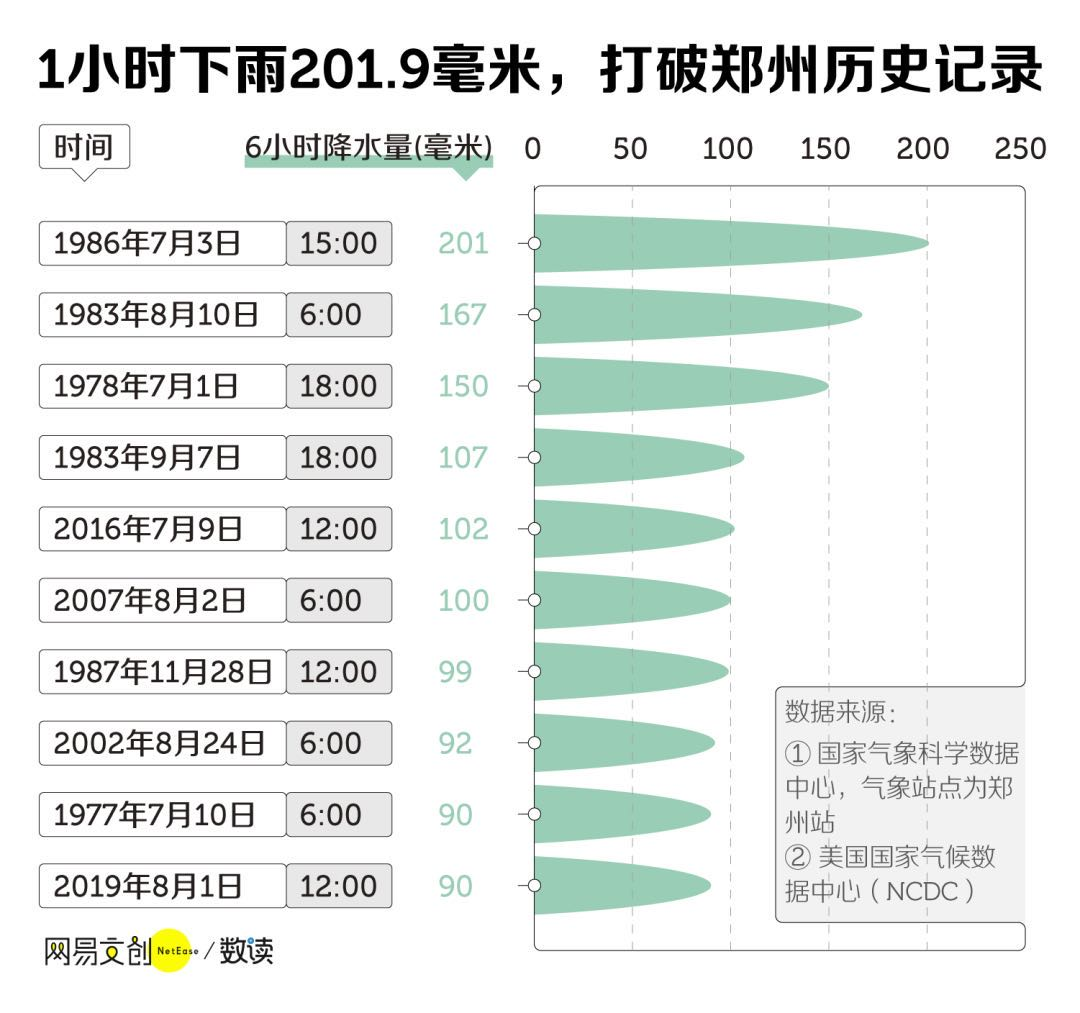Screen dimensions: 1080x1013
Task: Click the 18:00 cell beside 1983年9月7日
Action: click(x=339, y=457)
